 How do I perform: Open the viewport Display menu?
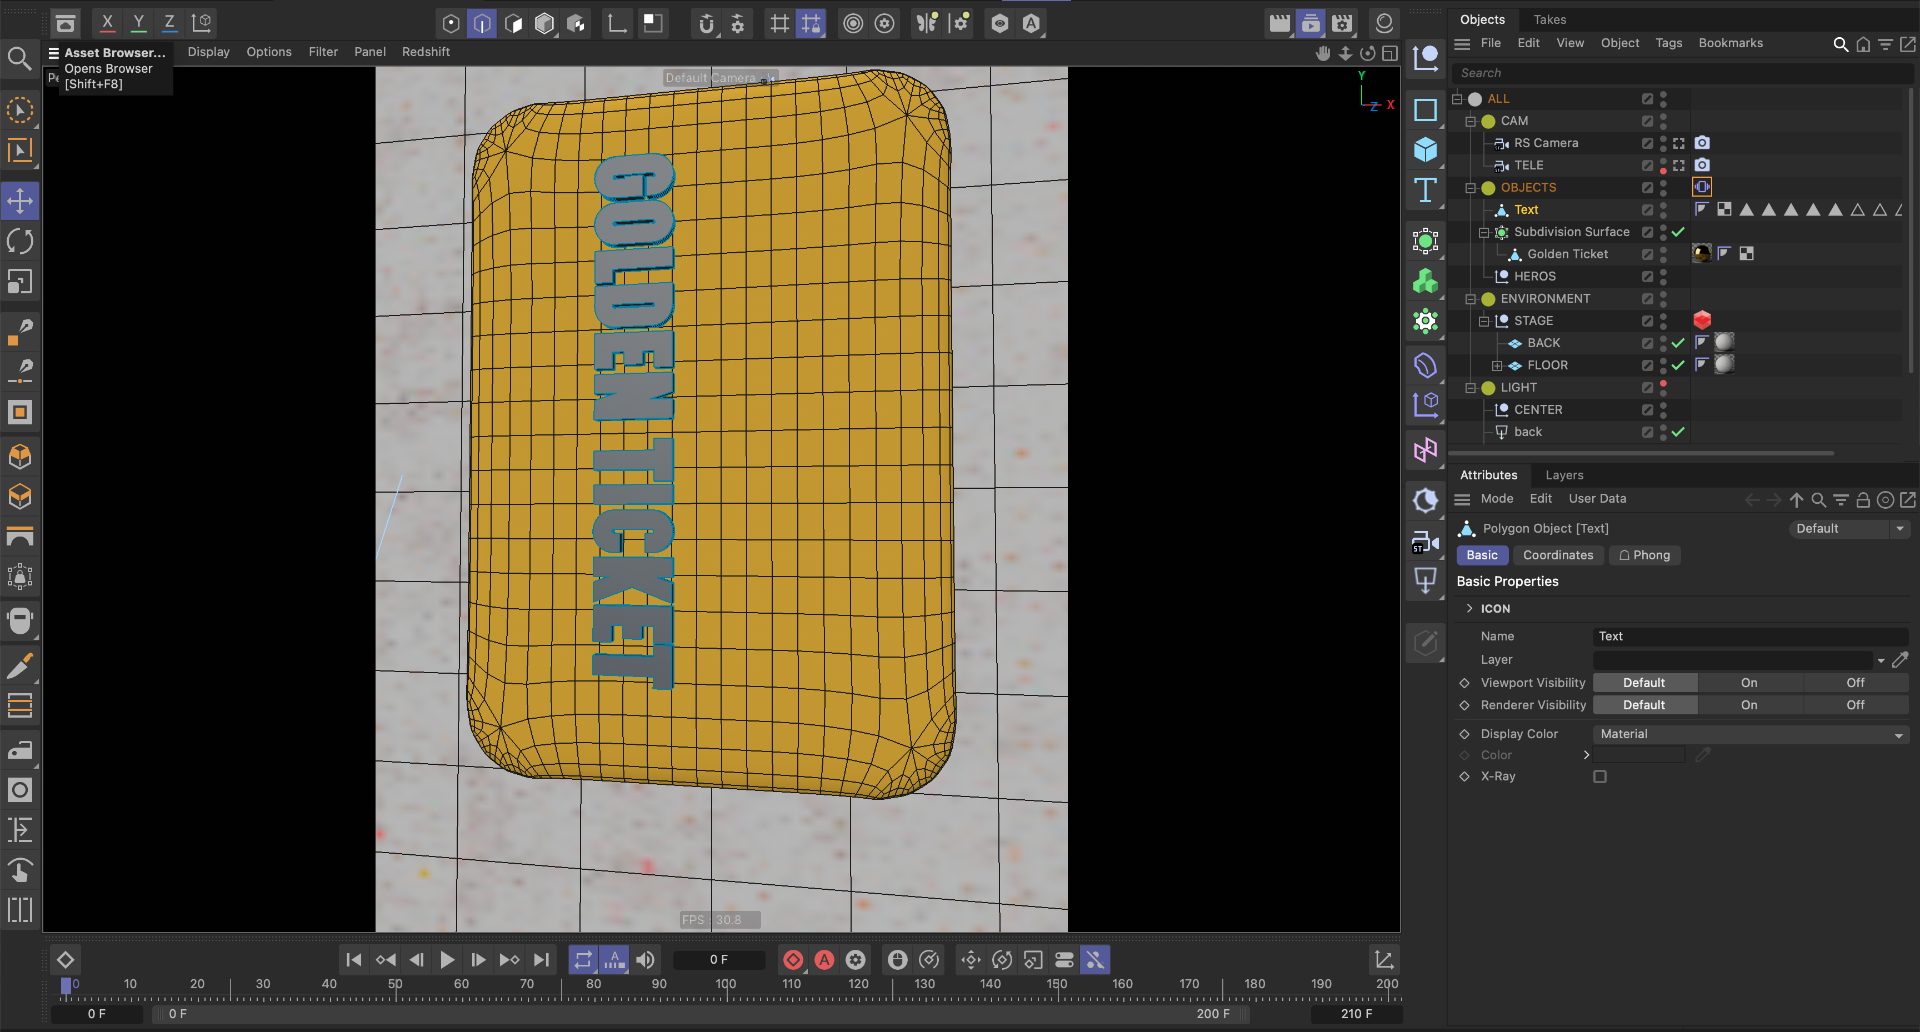(208, 52)
